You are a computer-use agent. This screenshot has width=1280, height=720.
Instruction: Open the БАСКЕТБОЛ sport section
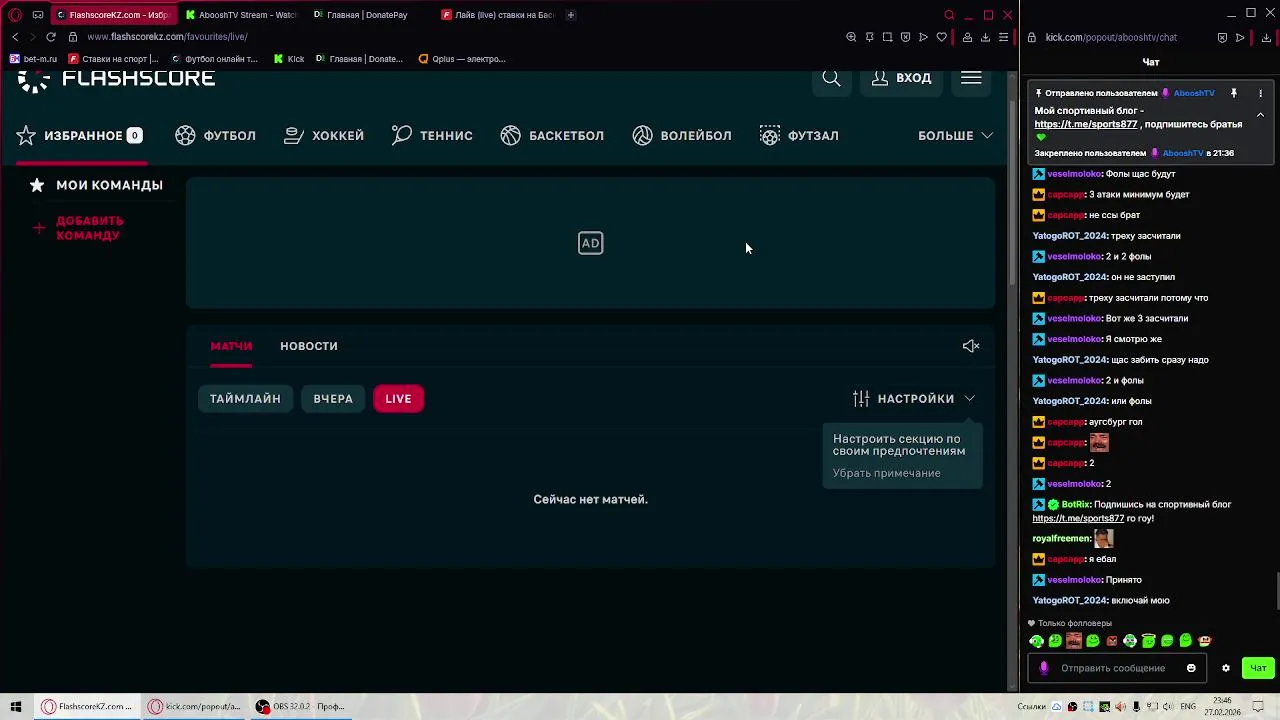pyautogui.click(x=552, y=136)
